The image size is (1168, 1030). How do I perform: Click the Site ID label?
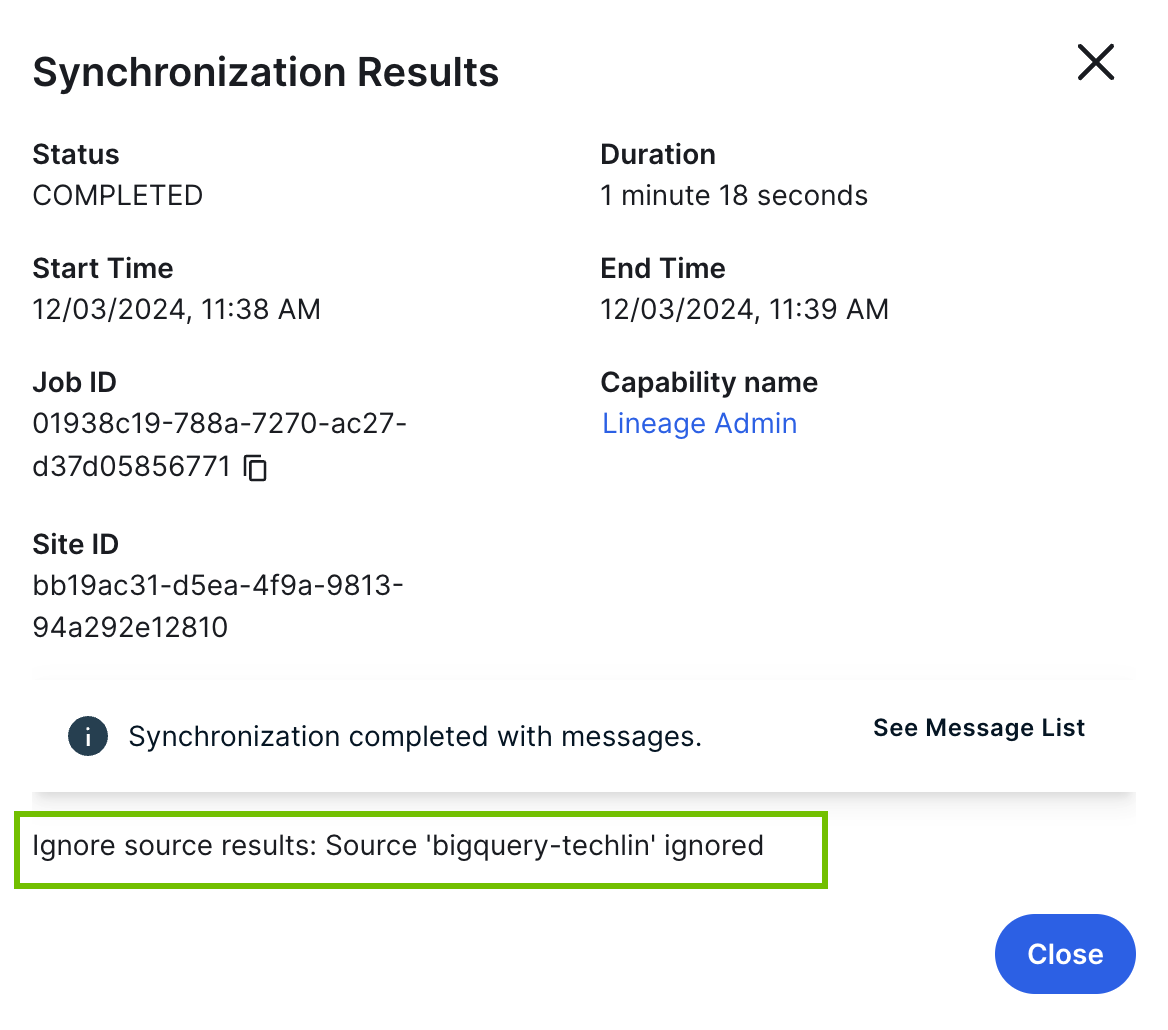(75, 544)
